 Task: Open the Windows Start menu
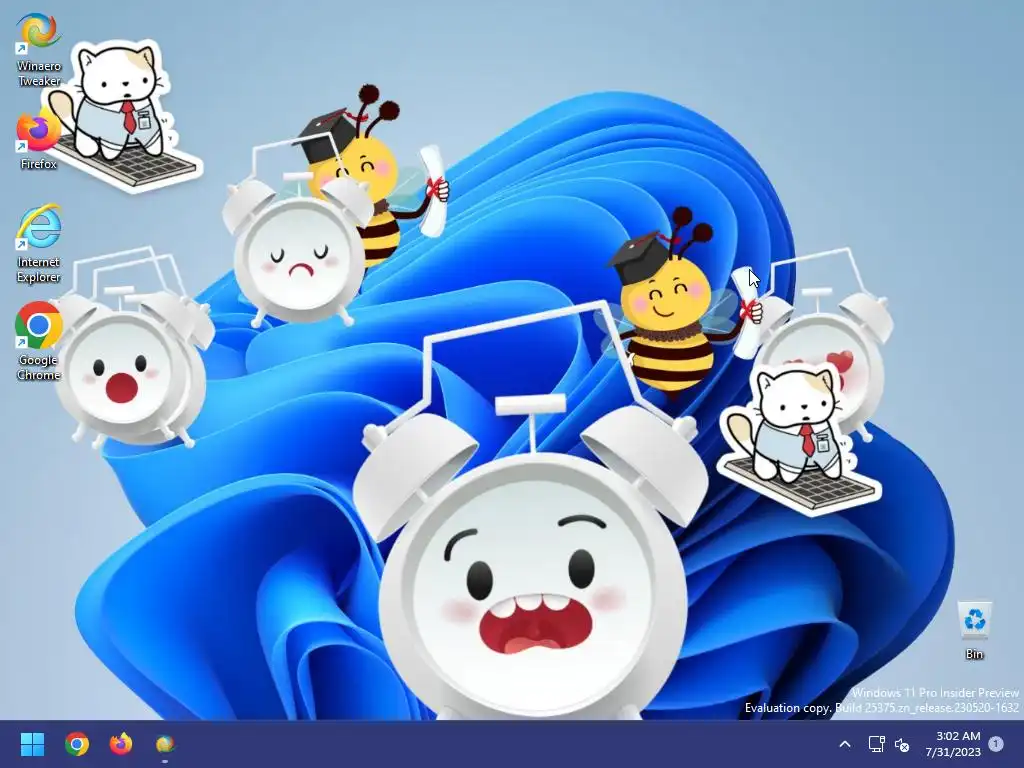32,744
